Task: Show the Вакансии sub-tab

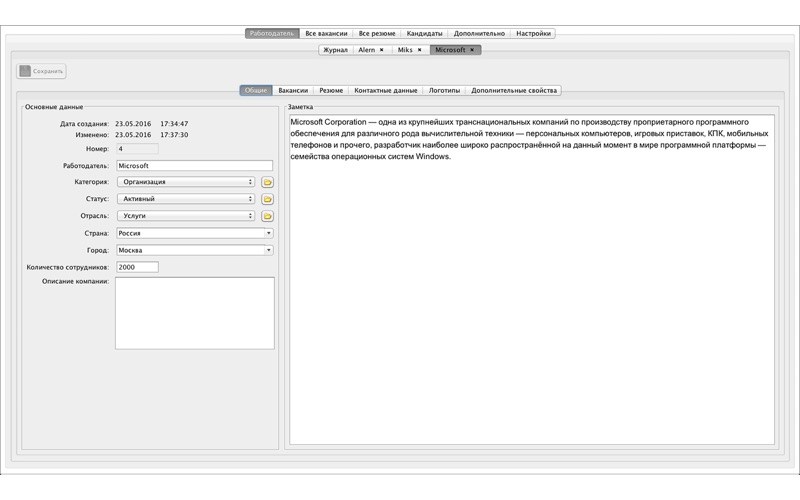Action: coord(293,90)
